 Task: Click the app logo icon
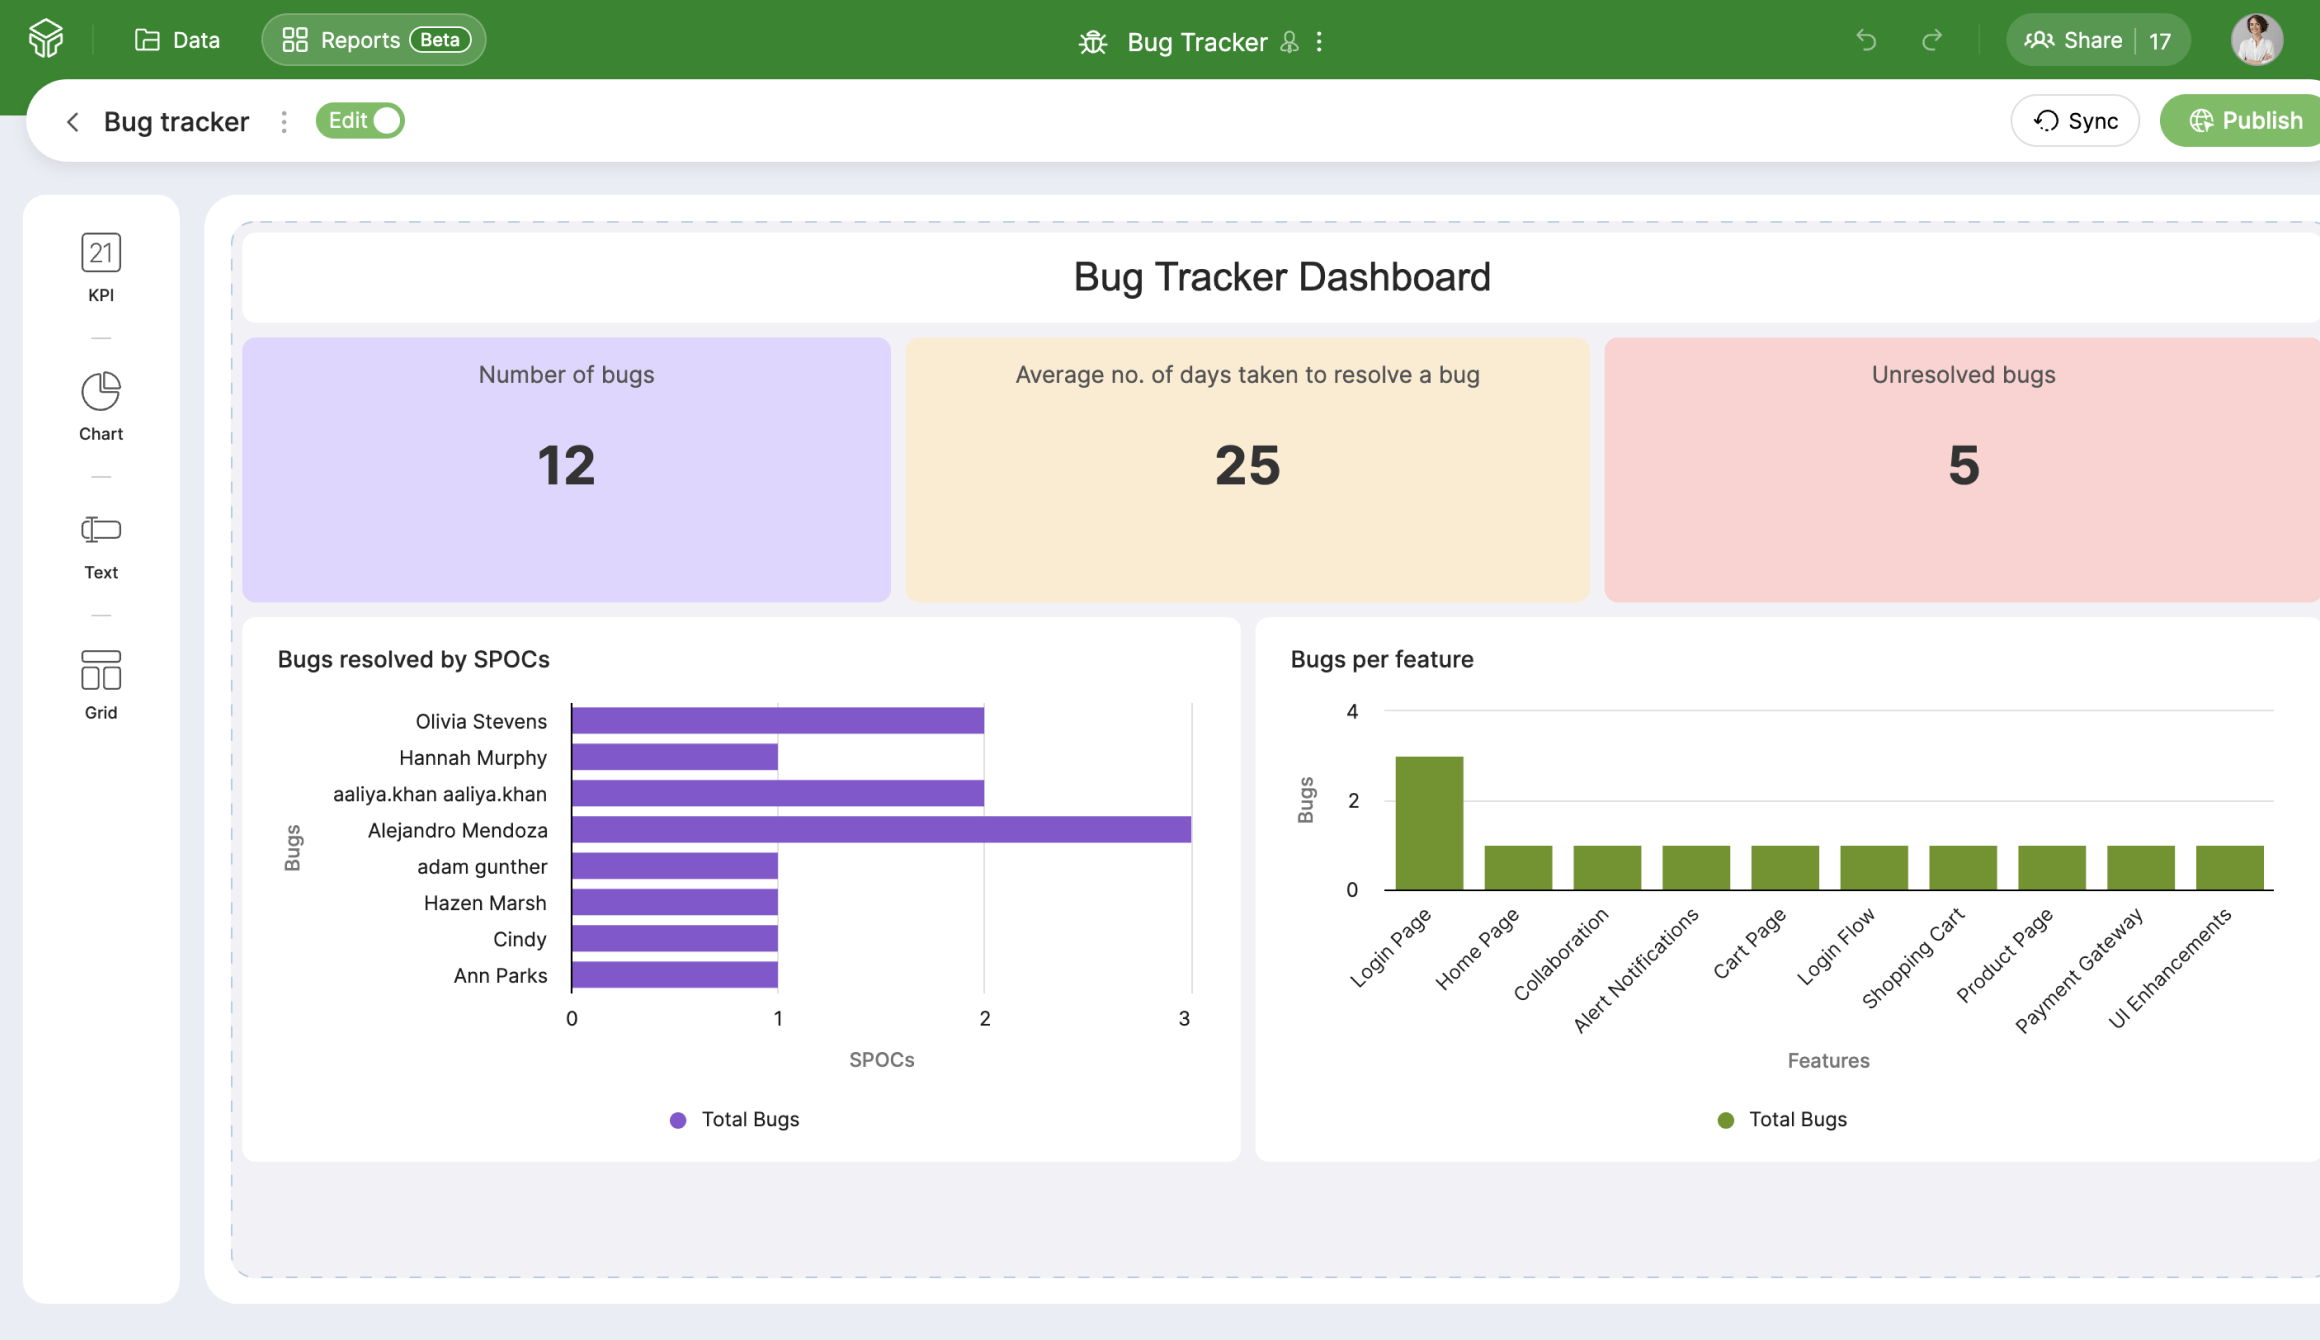tap(46, 39)
